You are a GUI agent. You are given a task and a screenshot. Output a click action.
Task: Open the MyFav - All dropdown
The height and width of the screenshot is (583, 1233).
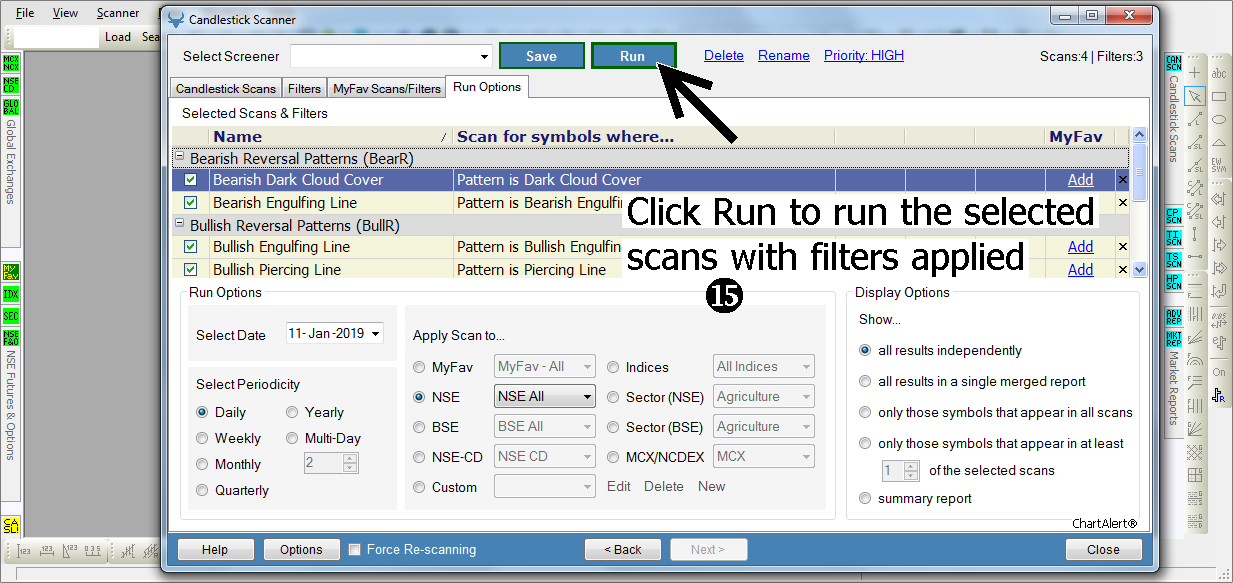point(545,366)
